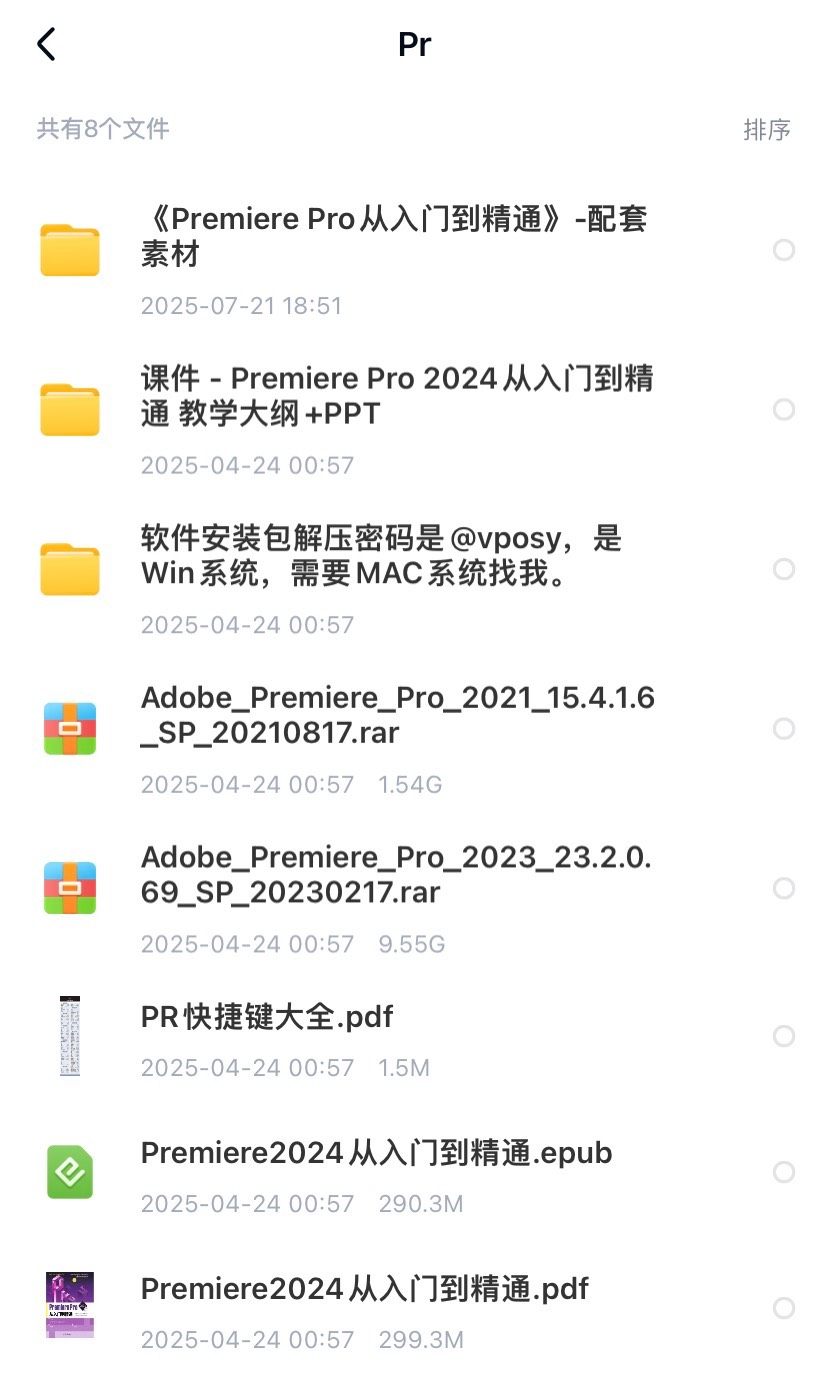828x1391 pixels.
Task: Select the Premiere Pro 2021 rar radio circle
Action: pos(784,729)
